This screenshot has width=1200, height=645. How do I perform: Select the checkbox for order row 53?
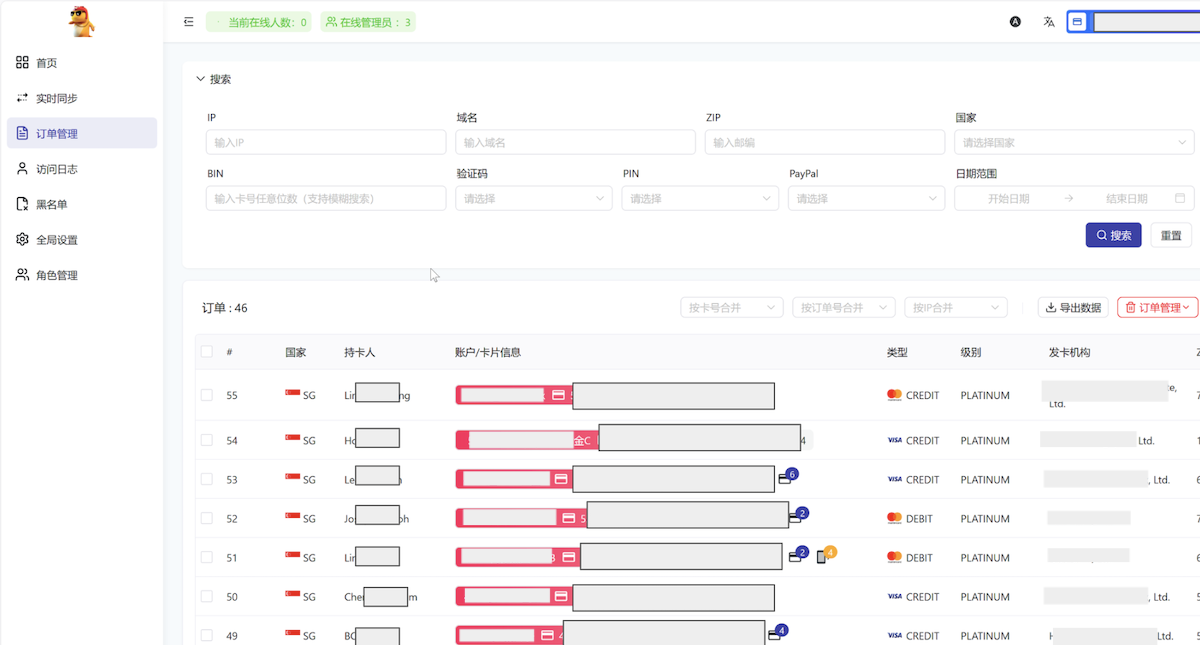[206, 479]
